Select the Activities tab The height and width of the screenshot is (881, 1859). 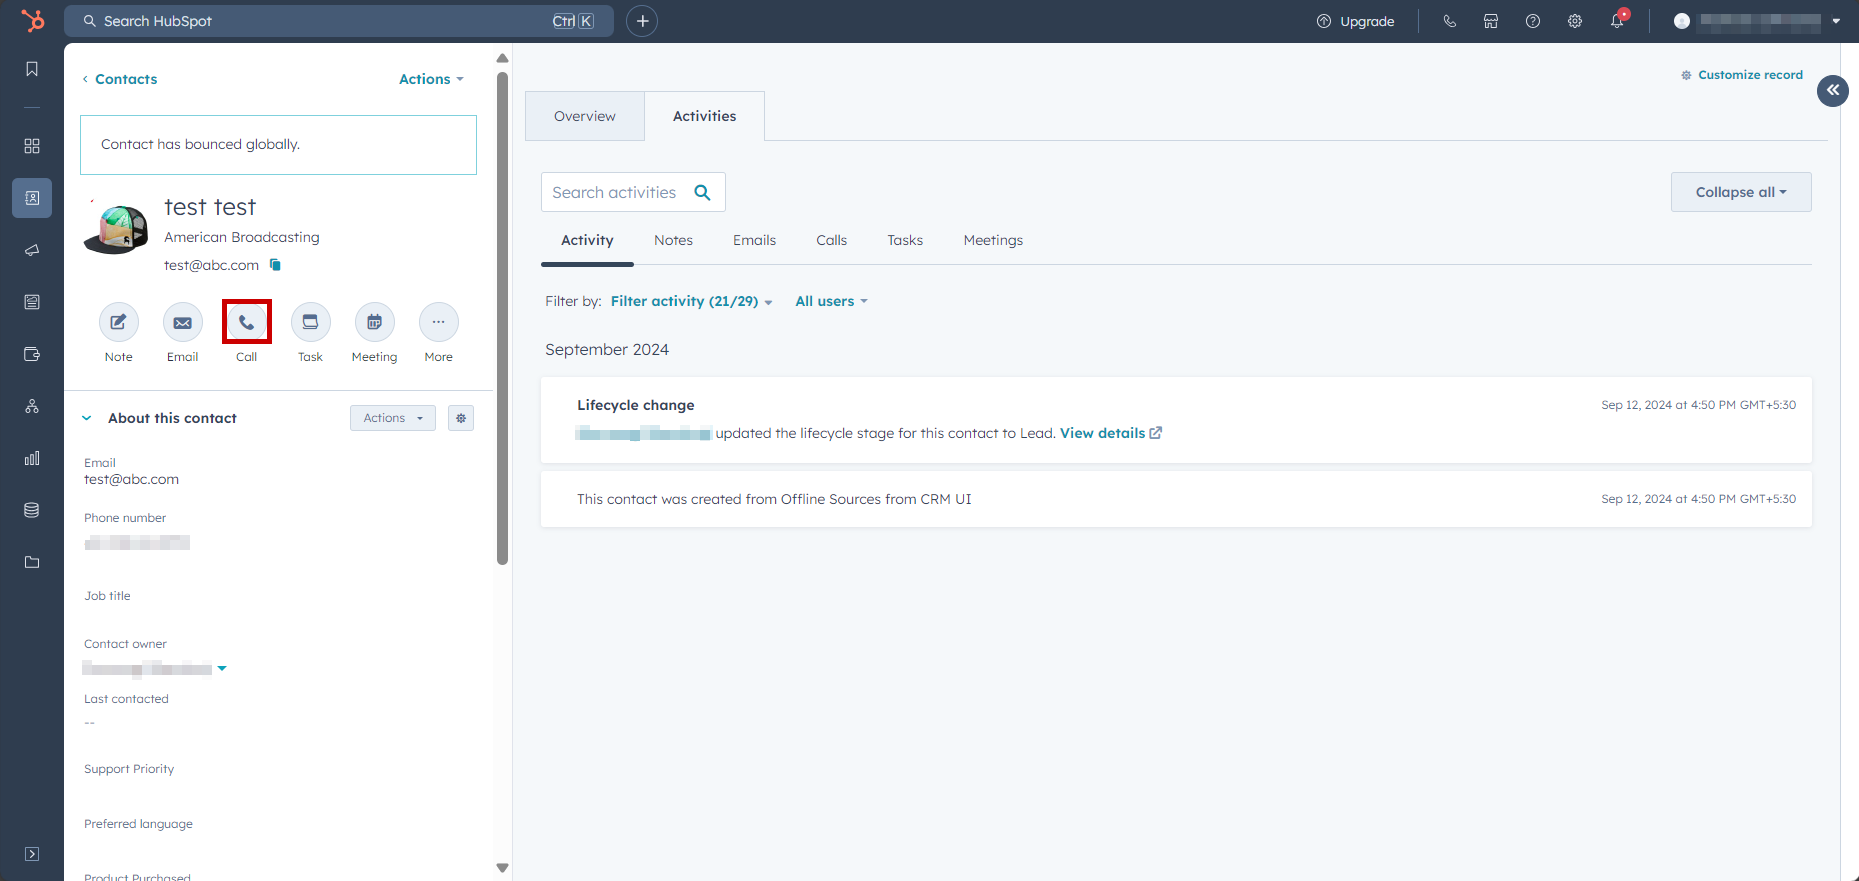pos(705,116)
